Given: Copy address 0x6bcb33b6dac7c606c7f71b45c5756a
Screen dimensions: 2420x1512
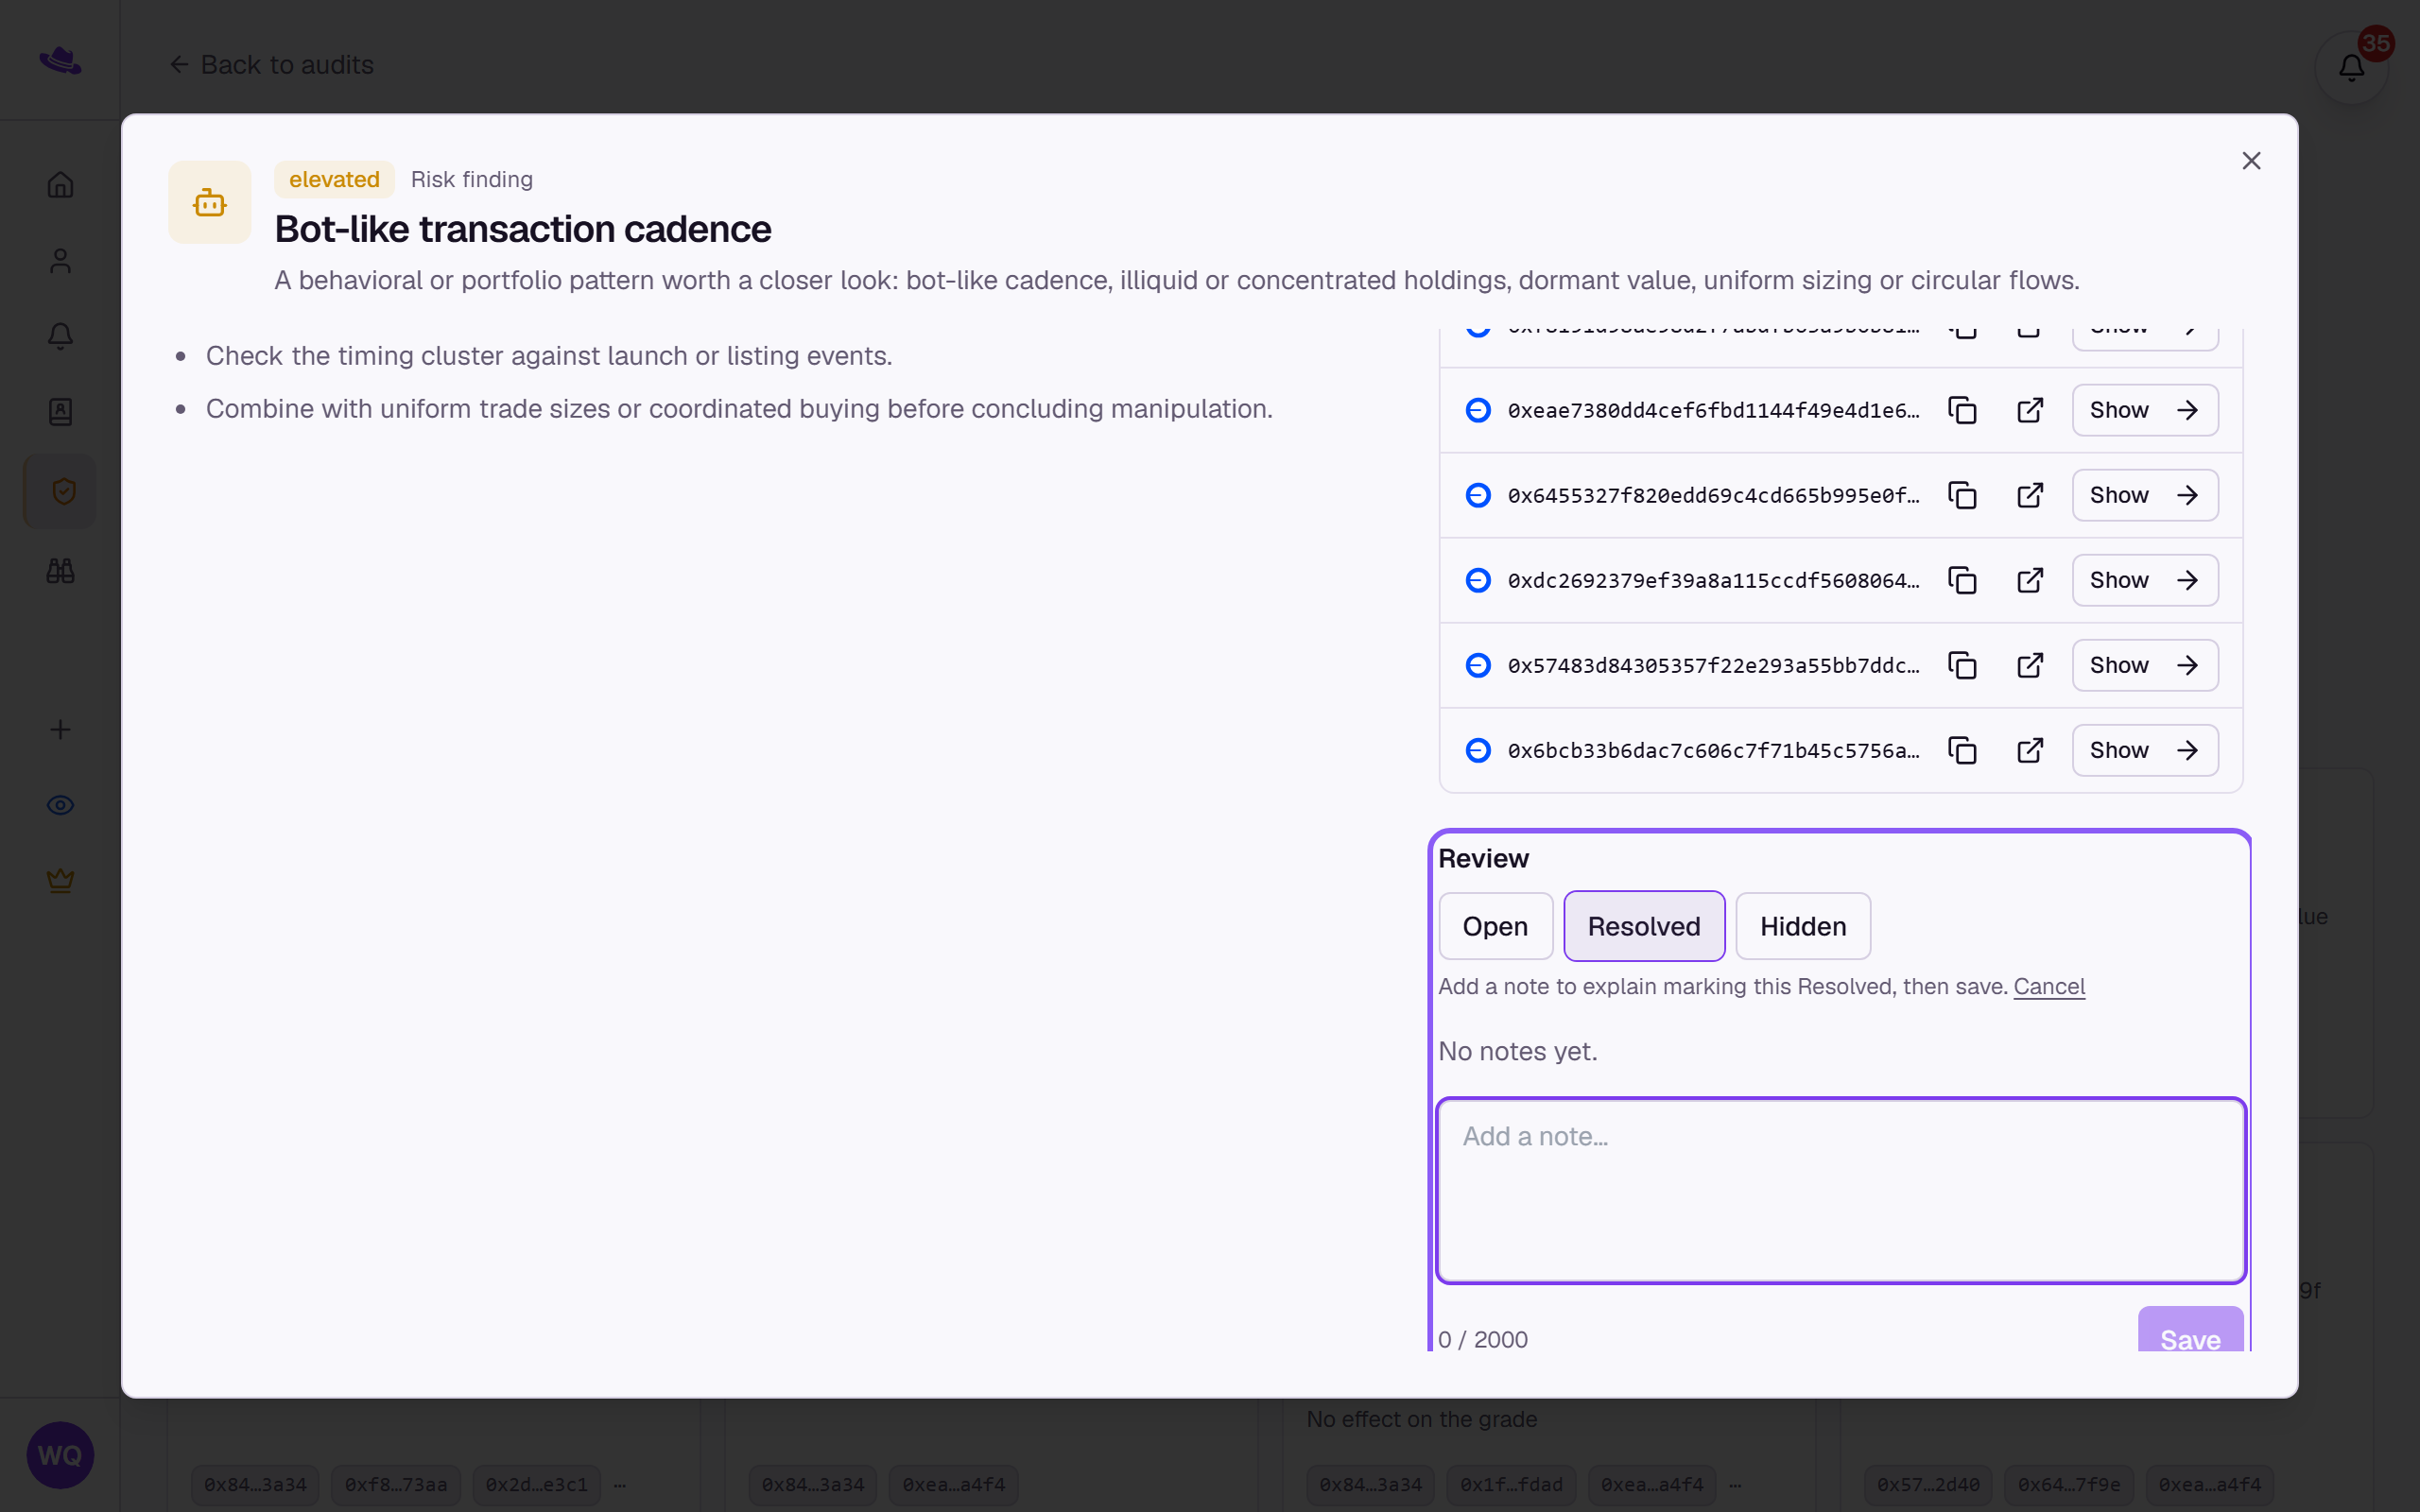Looking at the screenshot, I should click(x=1962, y=750).
